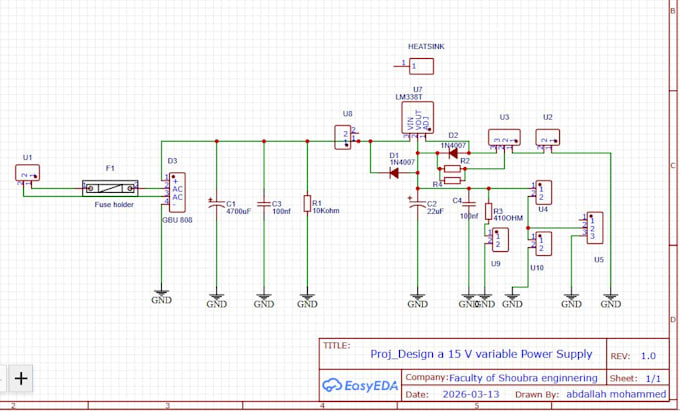Click the company text 'Faculty of Shoubra enginnering'
The height and width of the screenshot is (411, 680).
click(523, 378)
